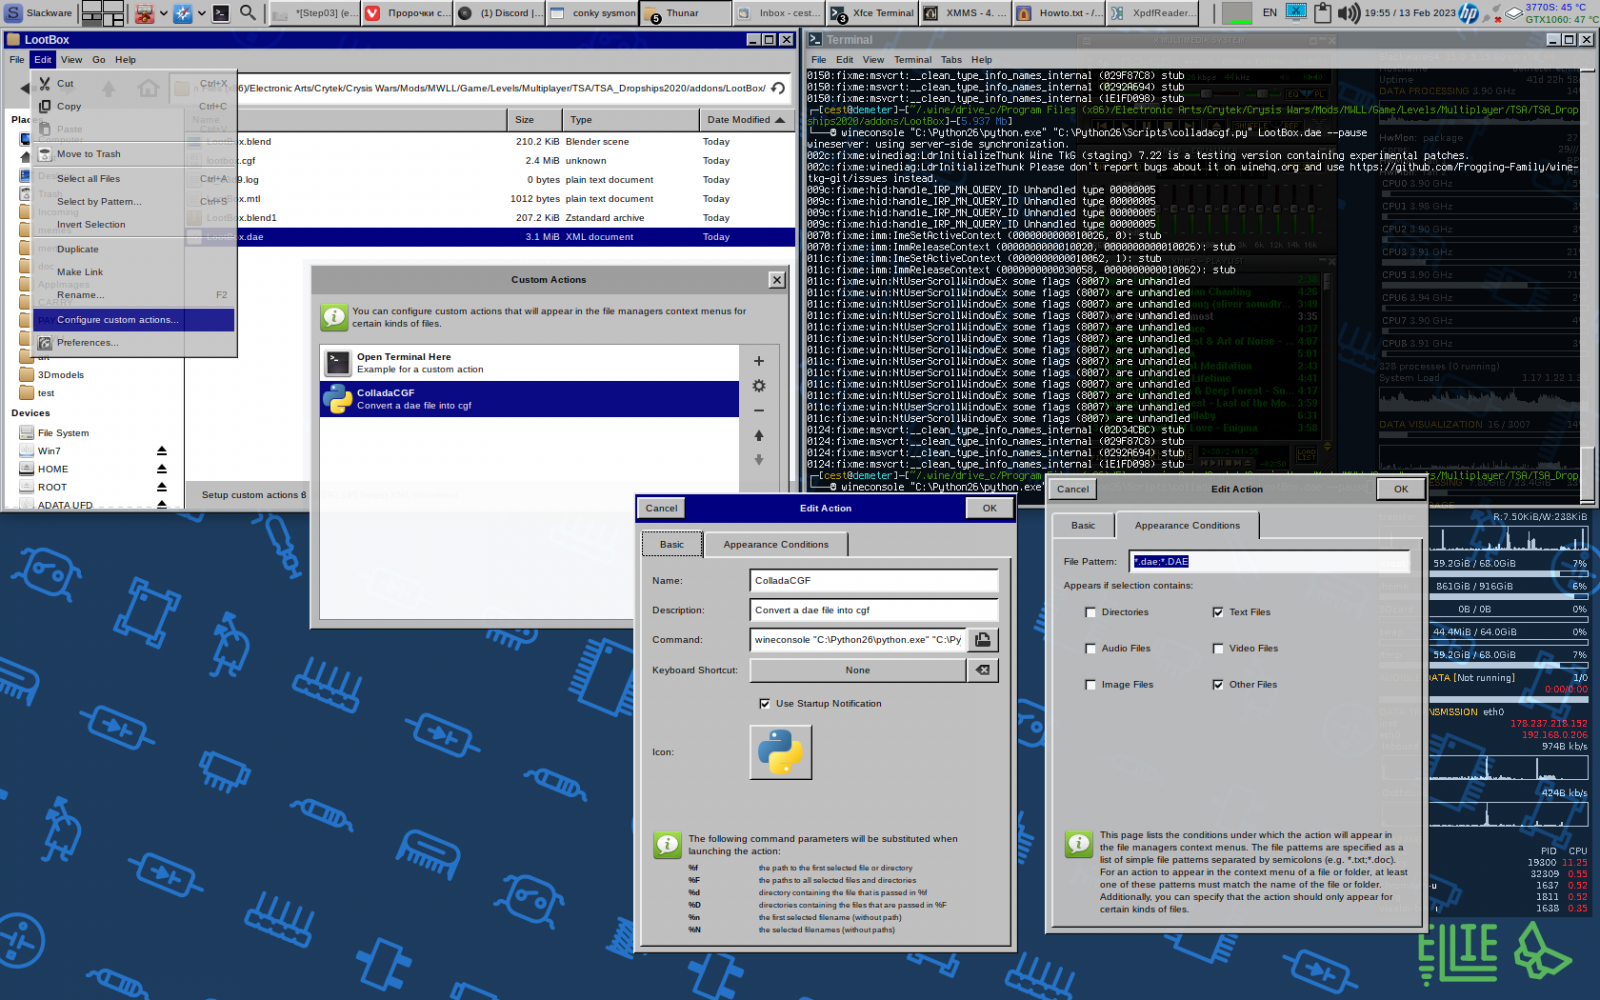Enable the Directories checkbox
Screen dimensions: 1600x1000
1090,612
